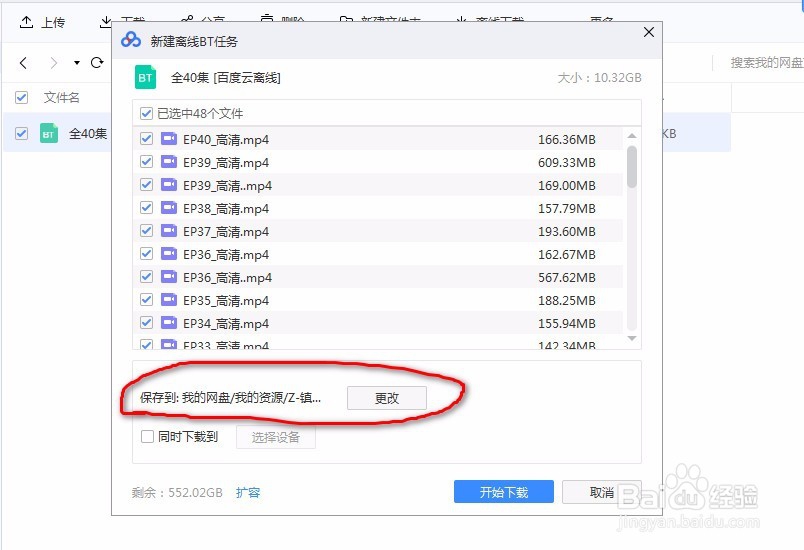Click video icon of EP39_高清.mp4 (609.33MB)
The width and height of the screenshot is (804, 550).
(x=169, y=162)
